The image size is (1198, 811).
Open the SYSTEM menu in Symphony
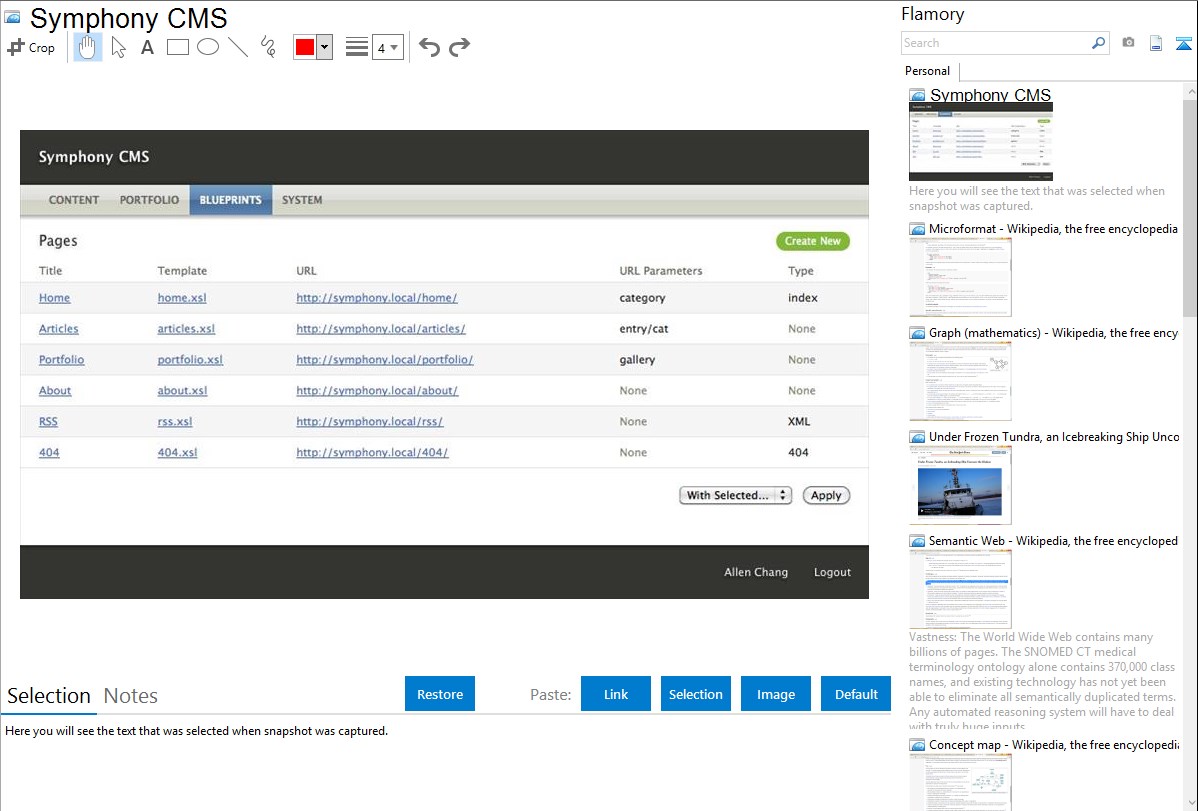302,200
